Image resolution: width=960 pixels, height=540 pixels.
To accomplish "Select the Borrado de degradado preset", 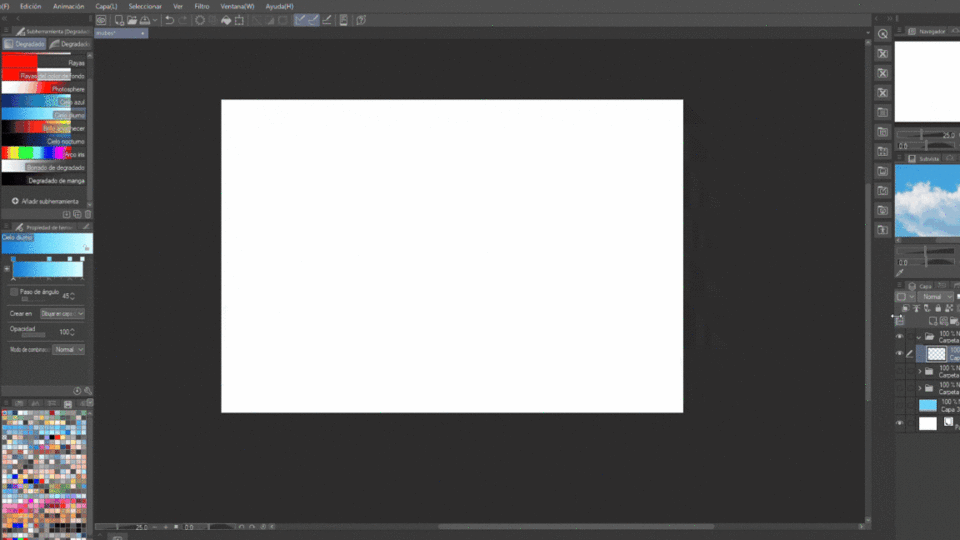I will (43, 167).
